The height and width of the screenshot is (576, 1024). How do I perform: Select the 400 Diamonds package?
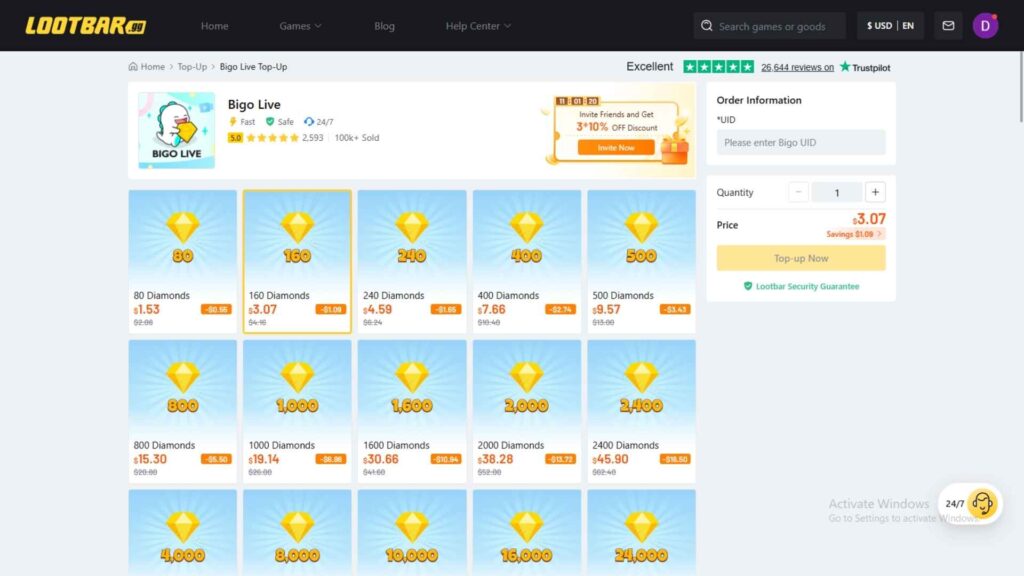[x=526, y=261]
